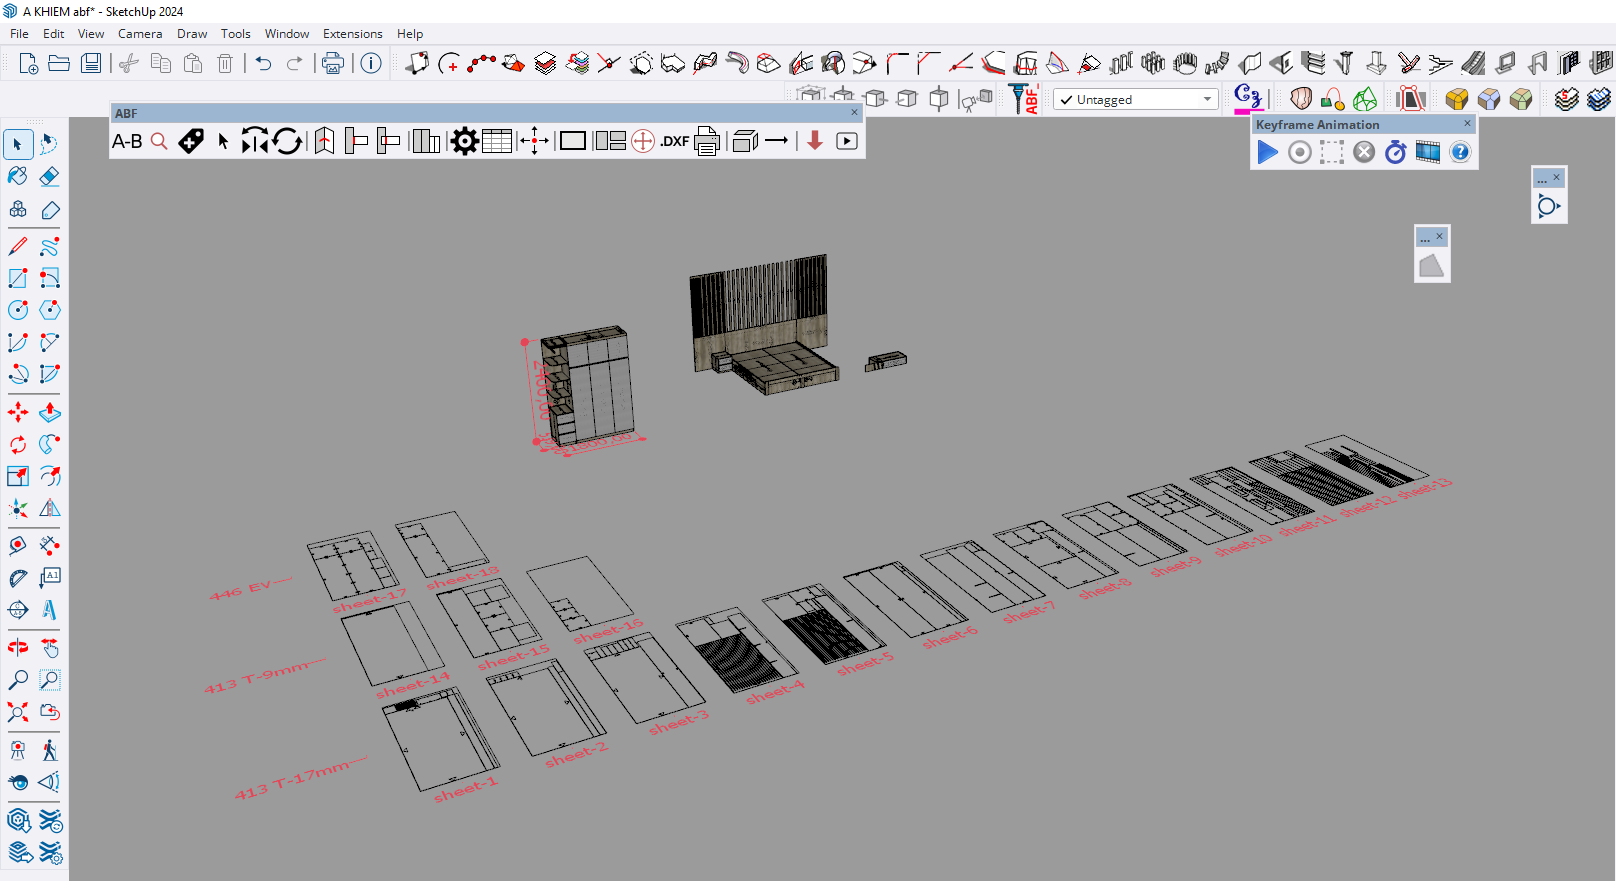Open Model Info icon
Image resolution: width=1616 pixels, height=881 pixels.
coord(371,64)
